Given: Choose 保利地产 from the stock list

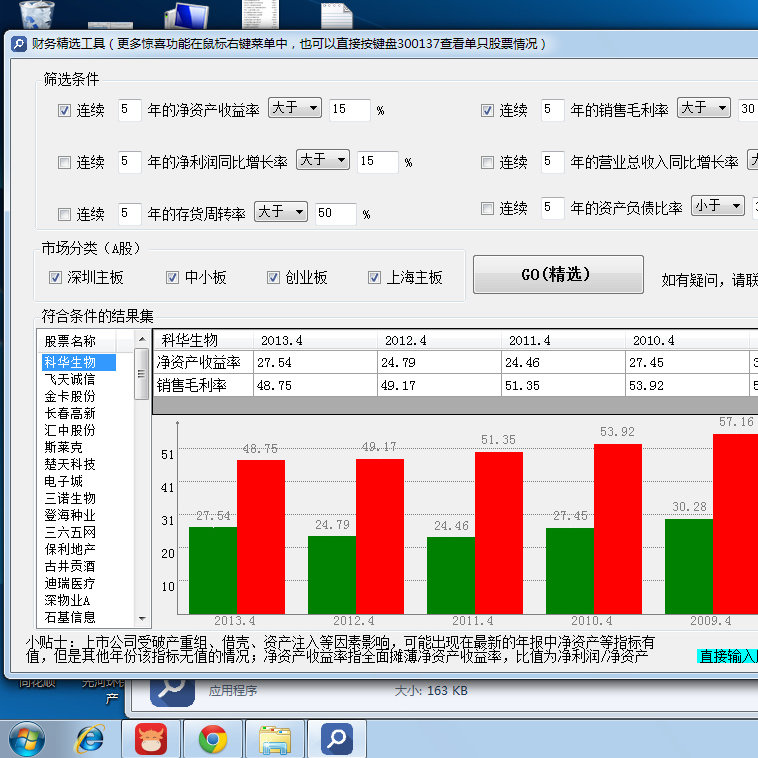Looking at the screenshot, I should coord(70,549).
